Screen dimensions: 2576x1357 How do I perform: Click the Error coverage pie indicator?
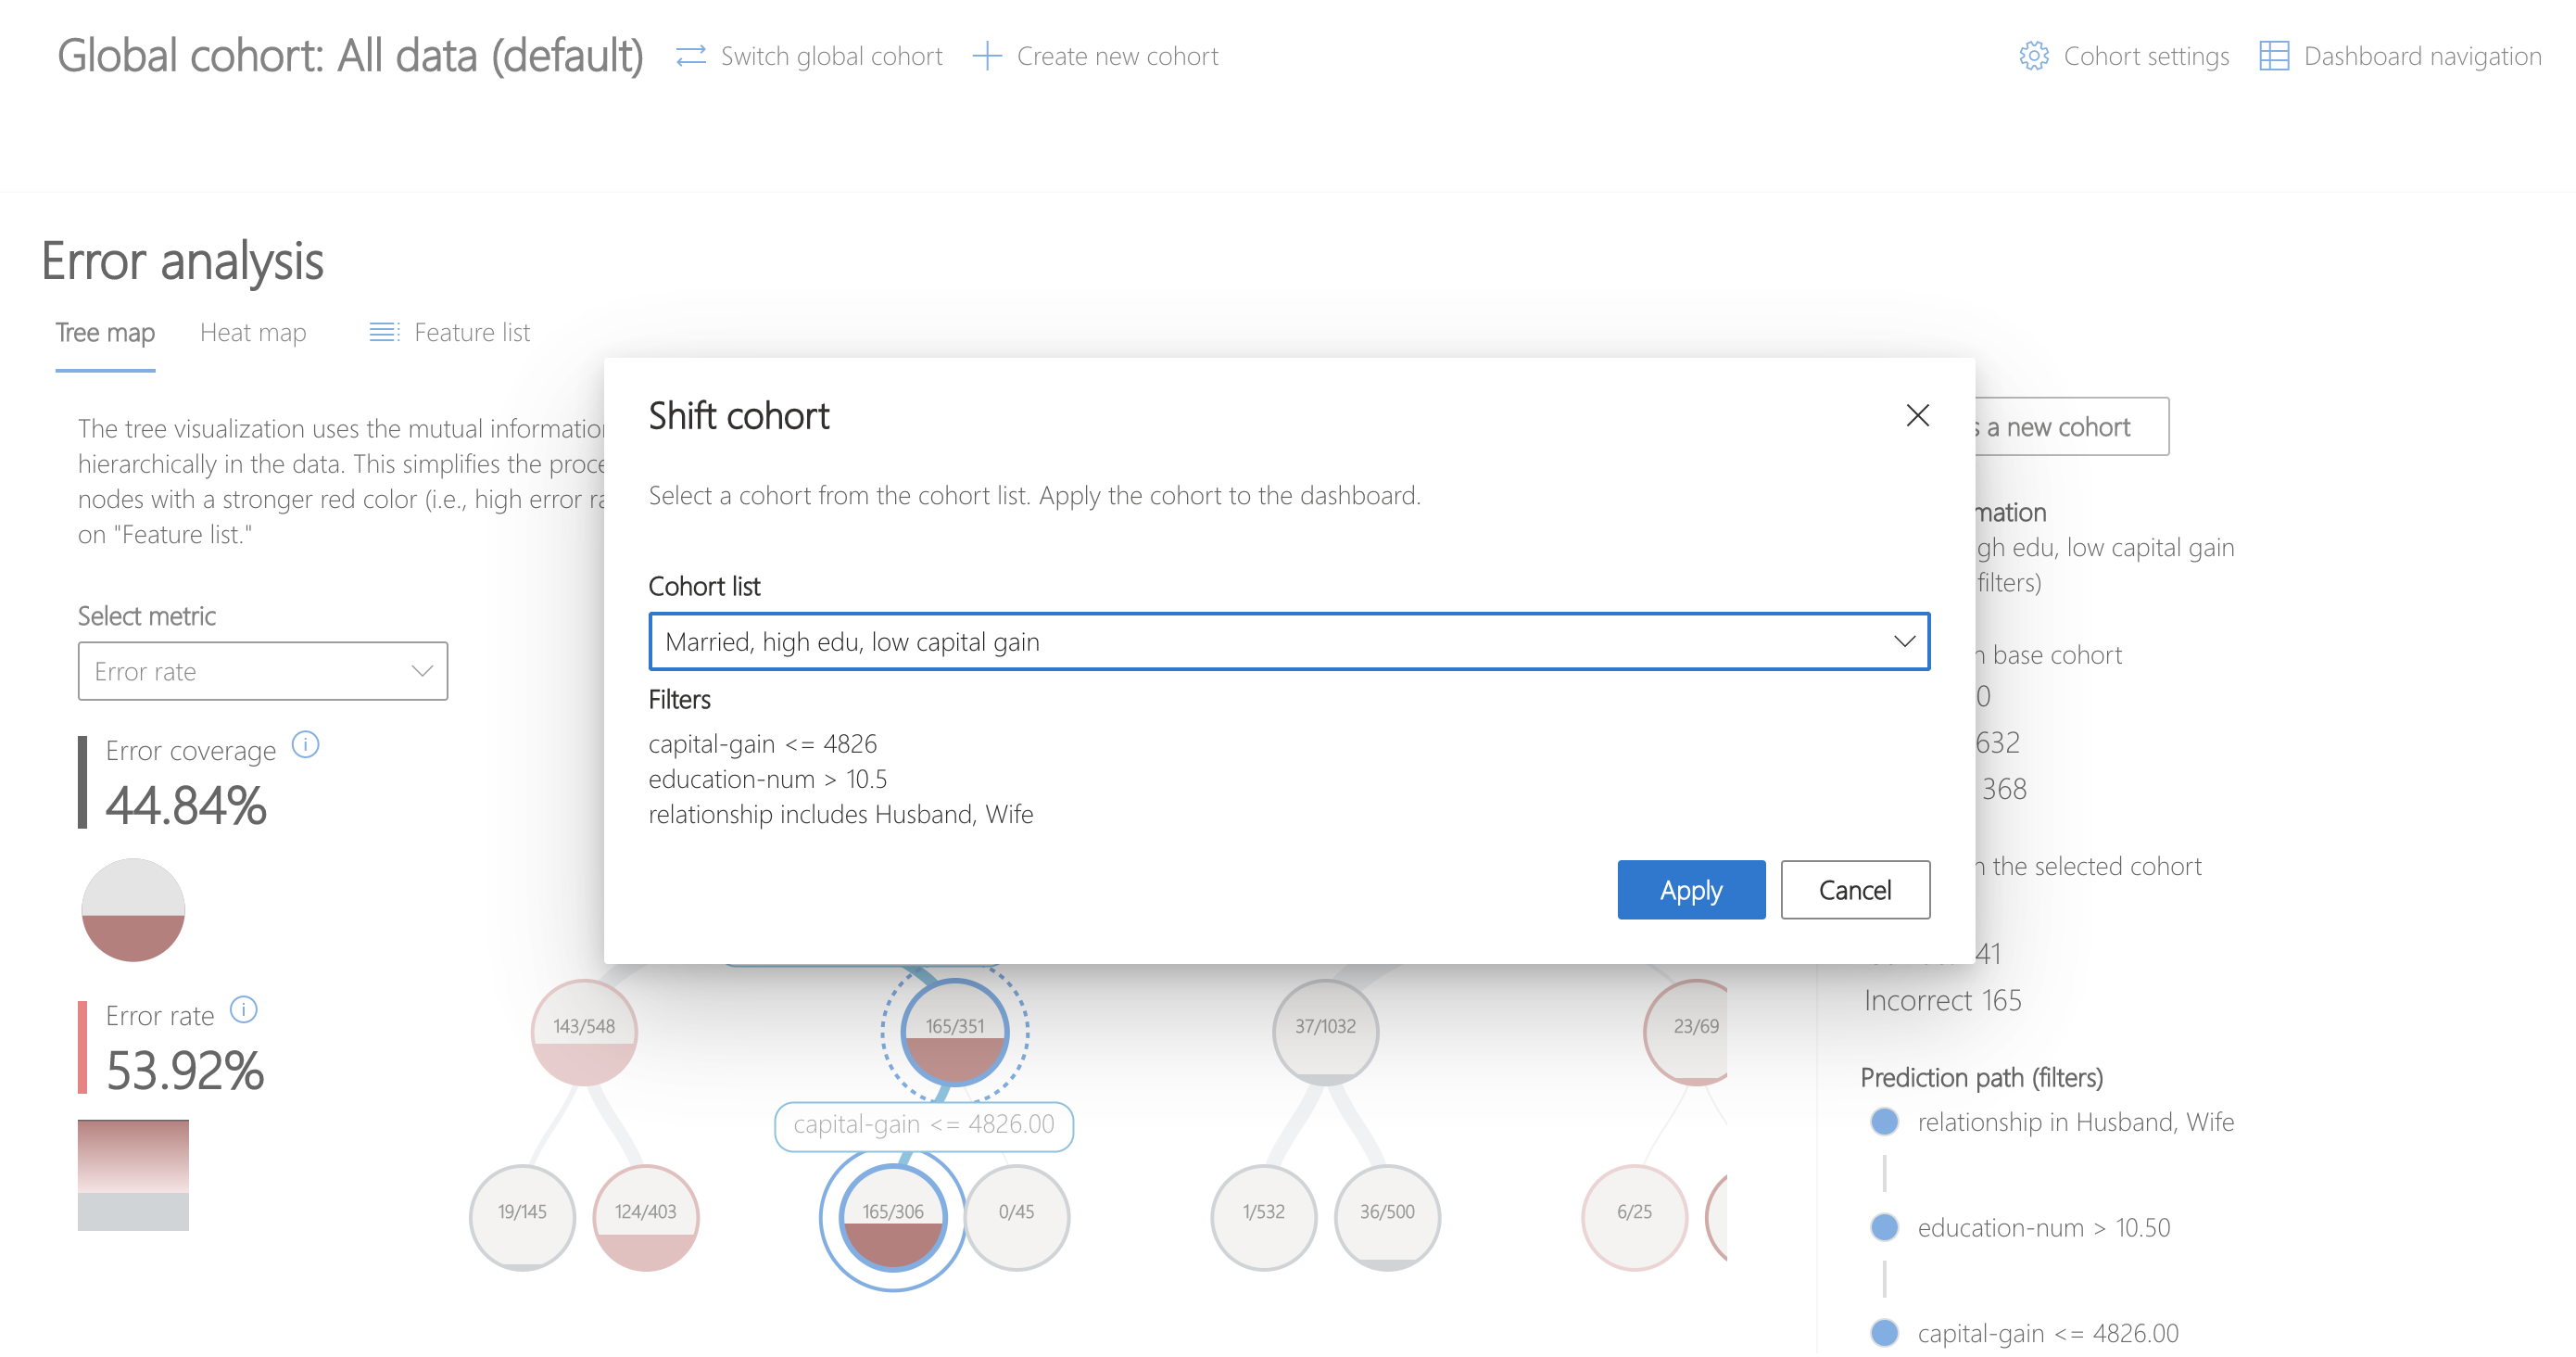133,910
